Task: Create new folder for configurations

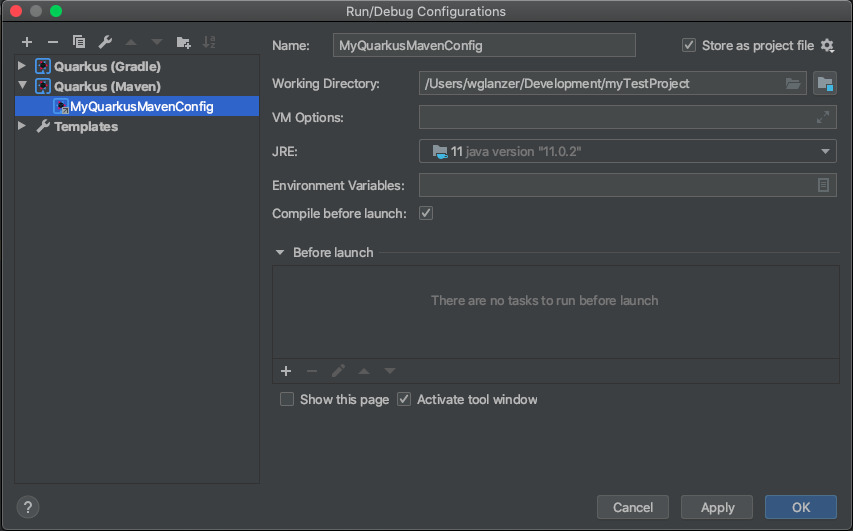Action: point(183,42)
